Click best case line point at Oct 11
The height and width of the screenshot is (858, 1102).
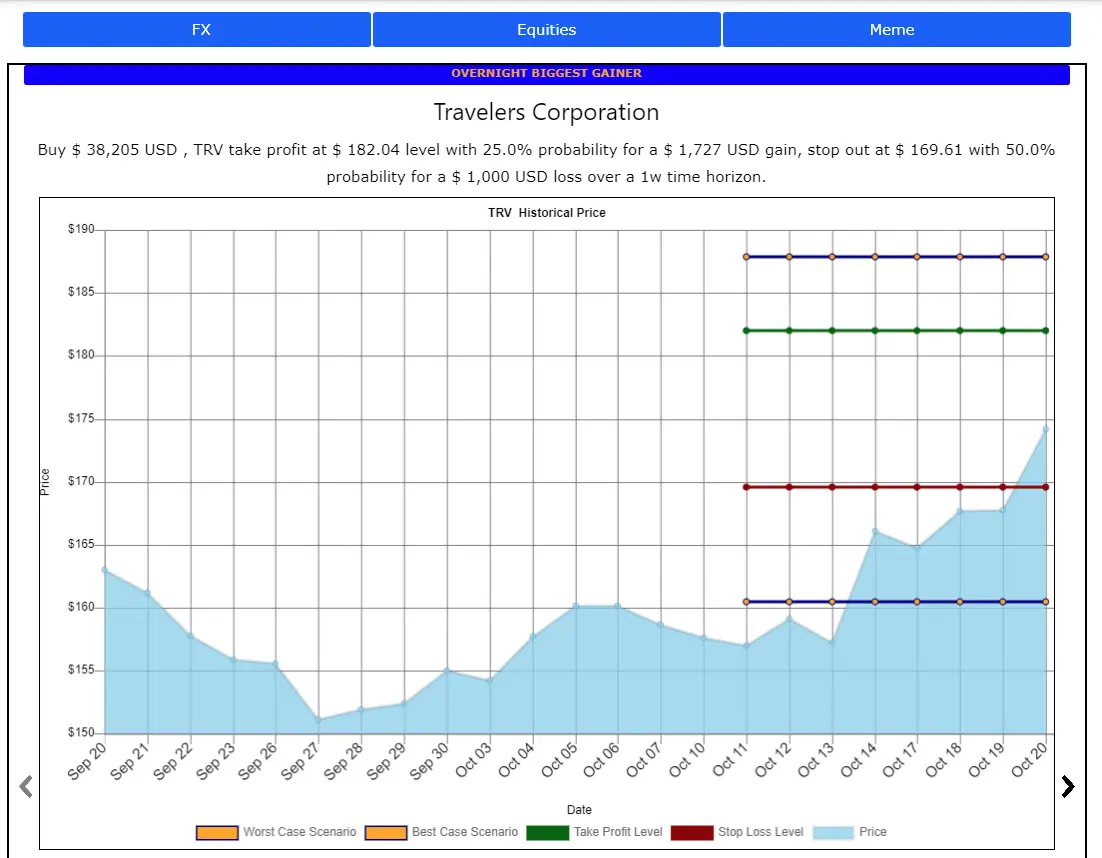746,257
